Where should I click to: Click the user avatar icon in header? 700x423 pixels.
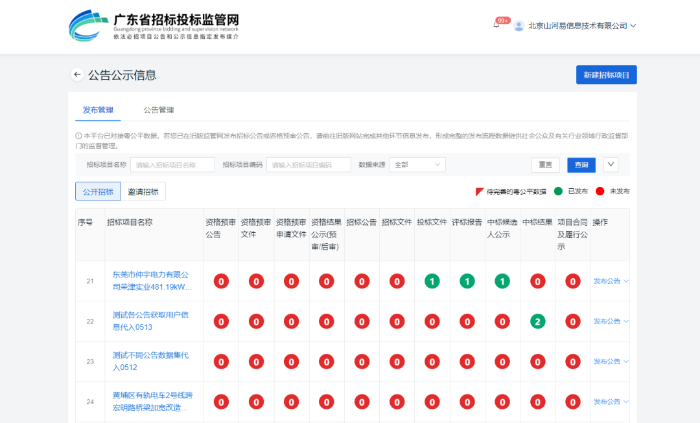(x=518, y=25)
